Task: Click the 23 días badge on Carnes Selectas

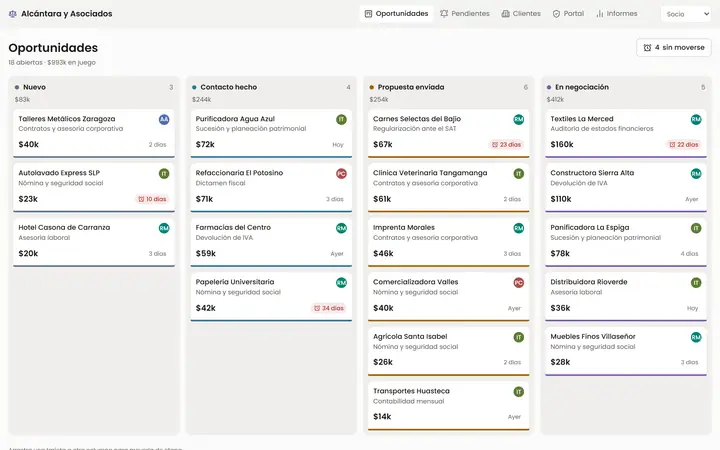Action: click(506, 145)
